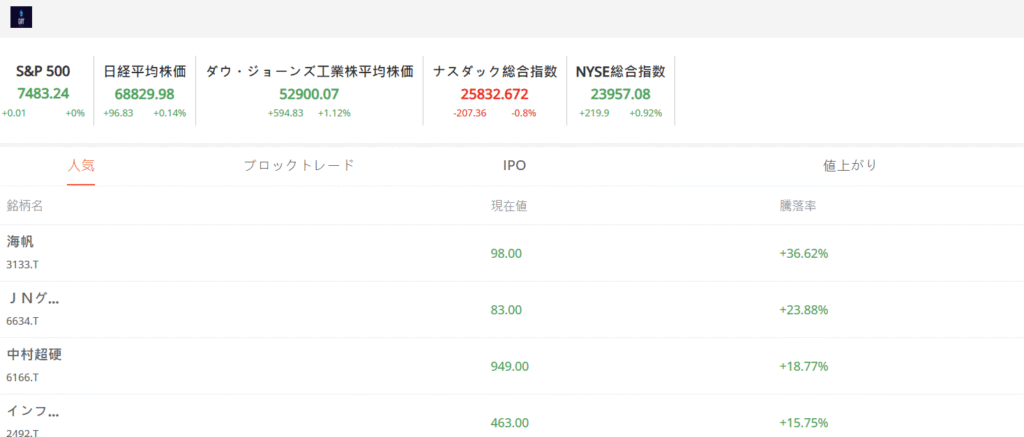Click the Nikkei change +96.83

(x=118, y=113)
